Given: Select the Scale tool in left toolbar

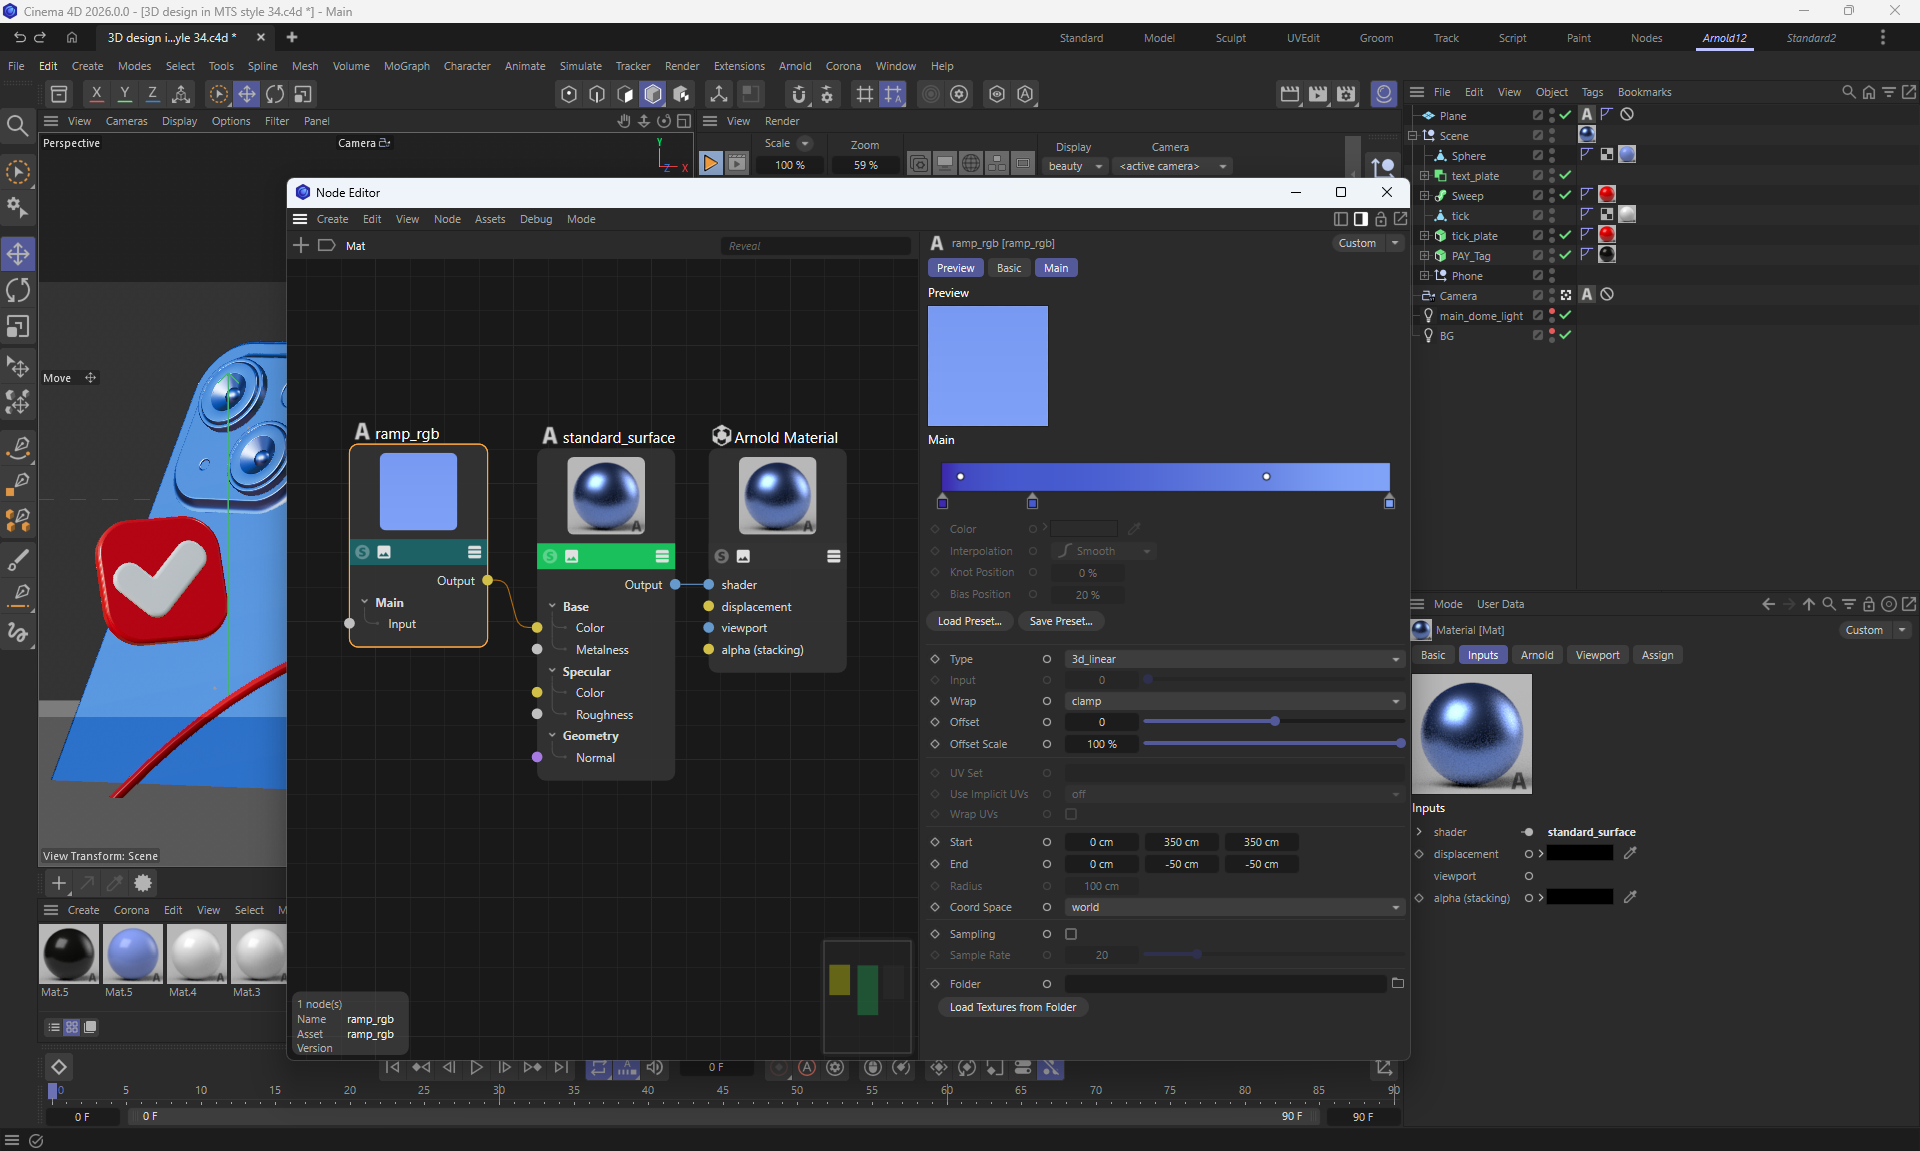Looking at the screenshot, I should coord(18,327).
